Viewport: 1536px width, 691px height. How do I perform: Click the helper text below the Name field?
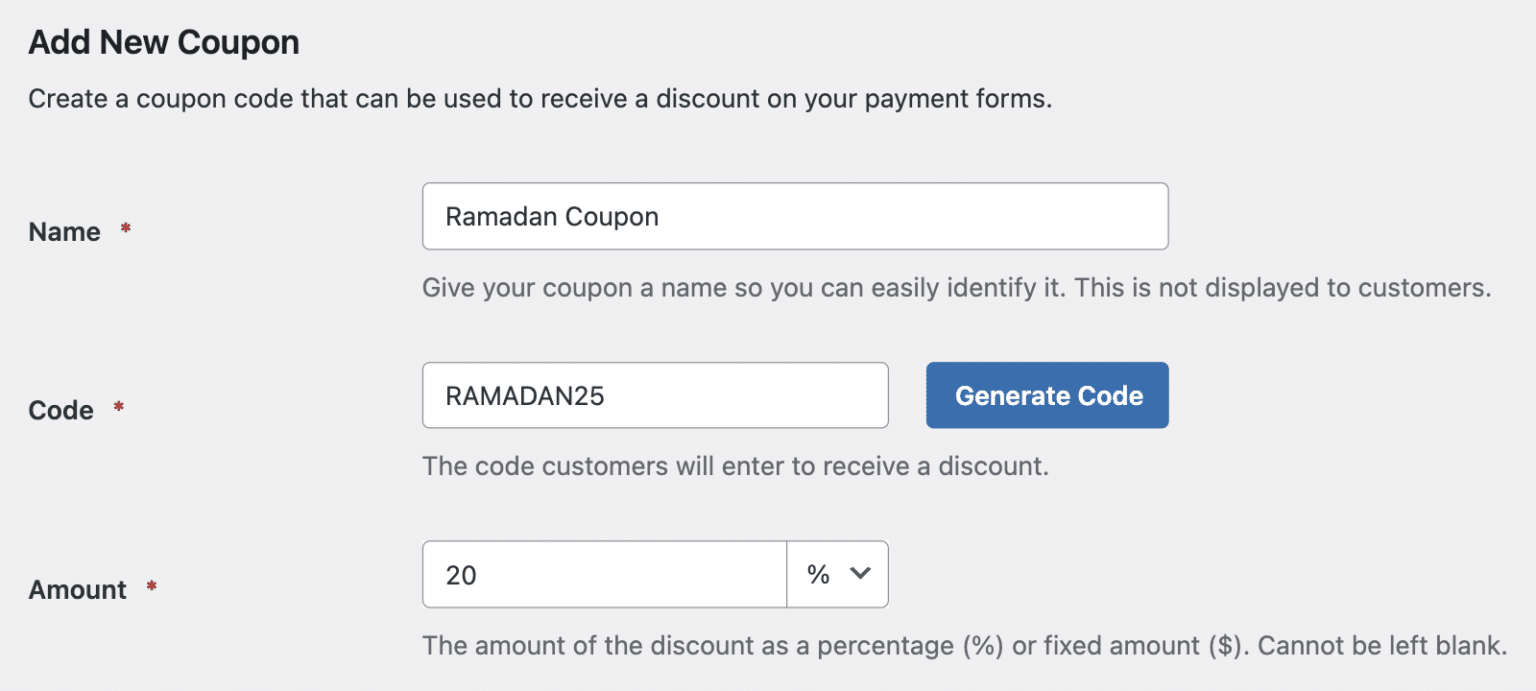[x=957, y=287]
